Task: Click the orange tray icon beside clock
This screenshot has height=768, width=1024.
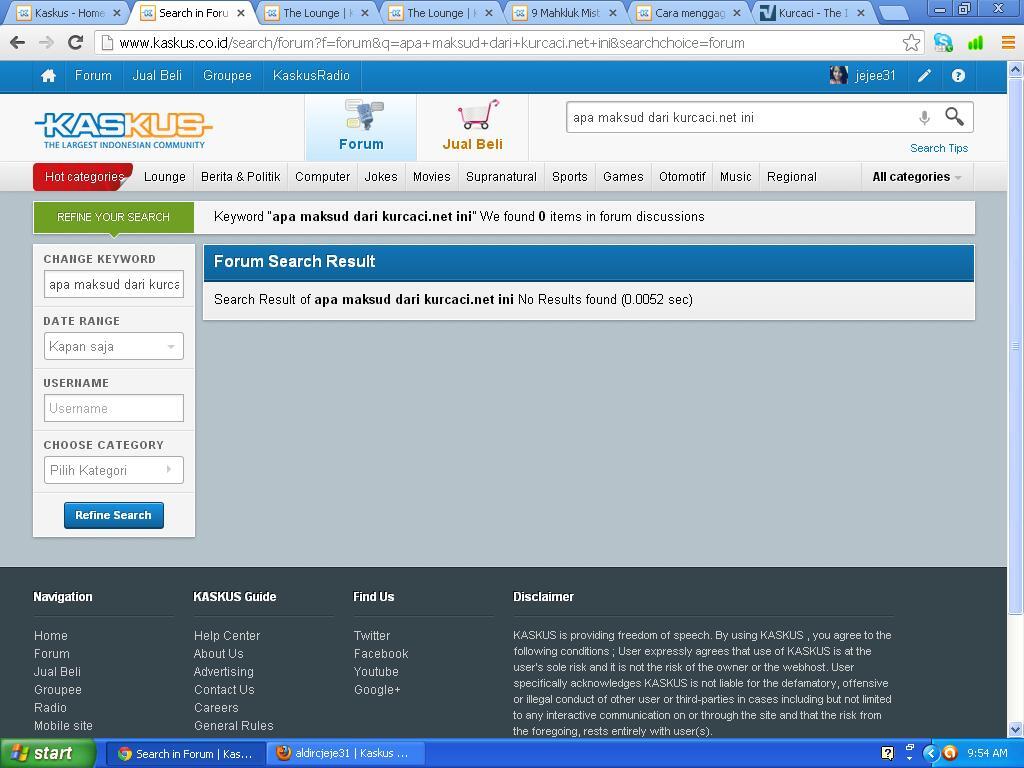Action: coord(950,754)
